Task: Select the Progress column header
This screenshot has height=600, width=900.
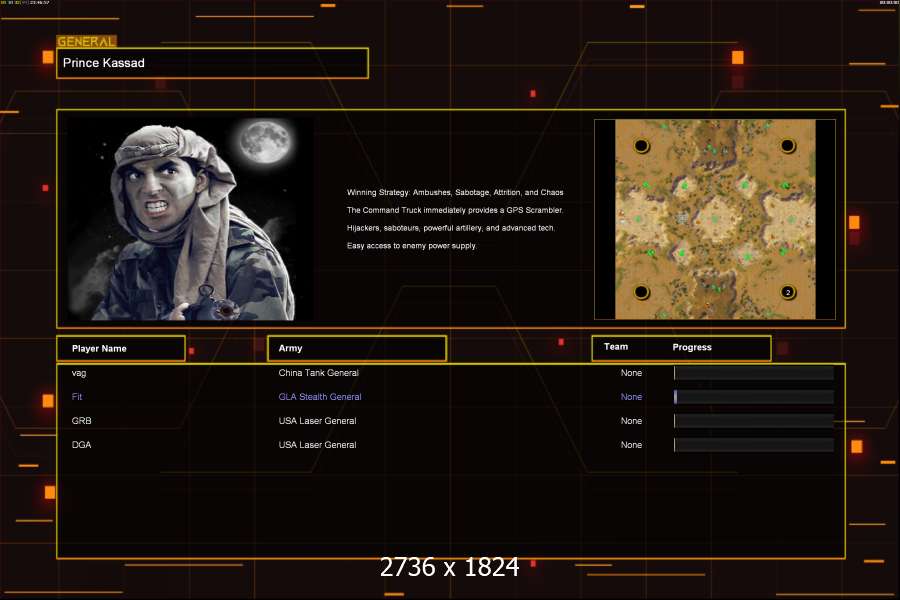Action: (x=692, y=347)
